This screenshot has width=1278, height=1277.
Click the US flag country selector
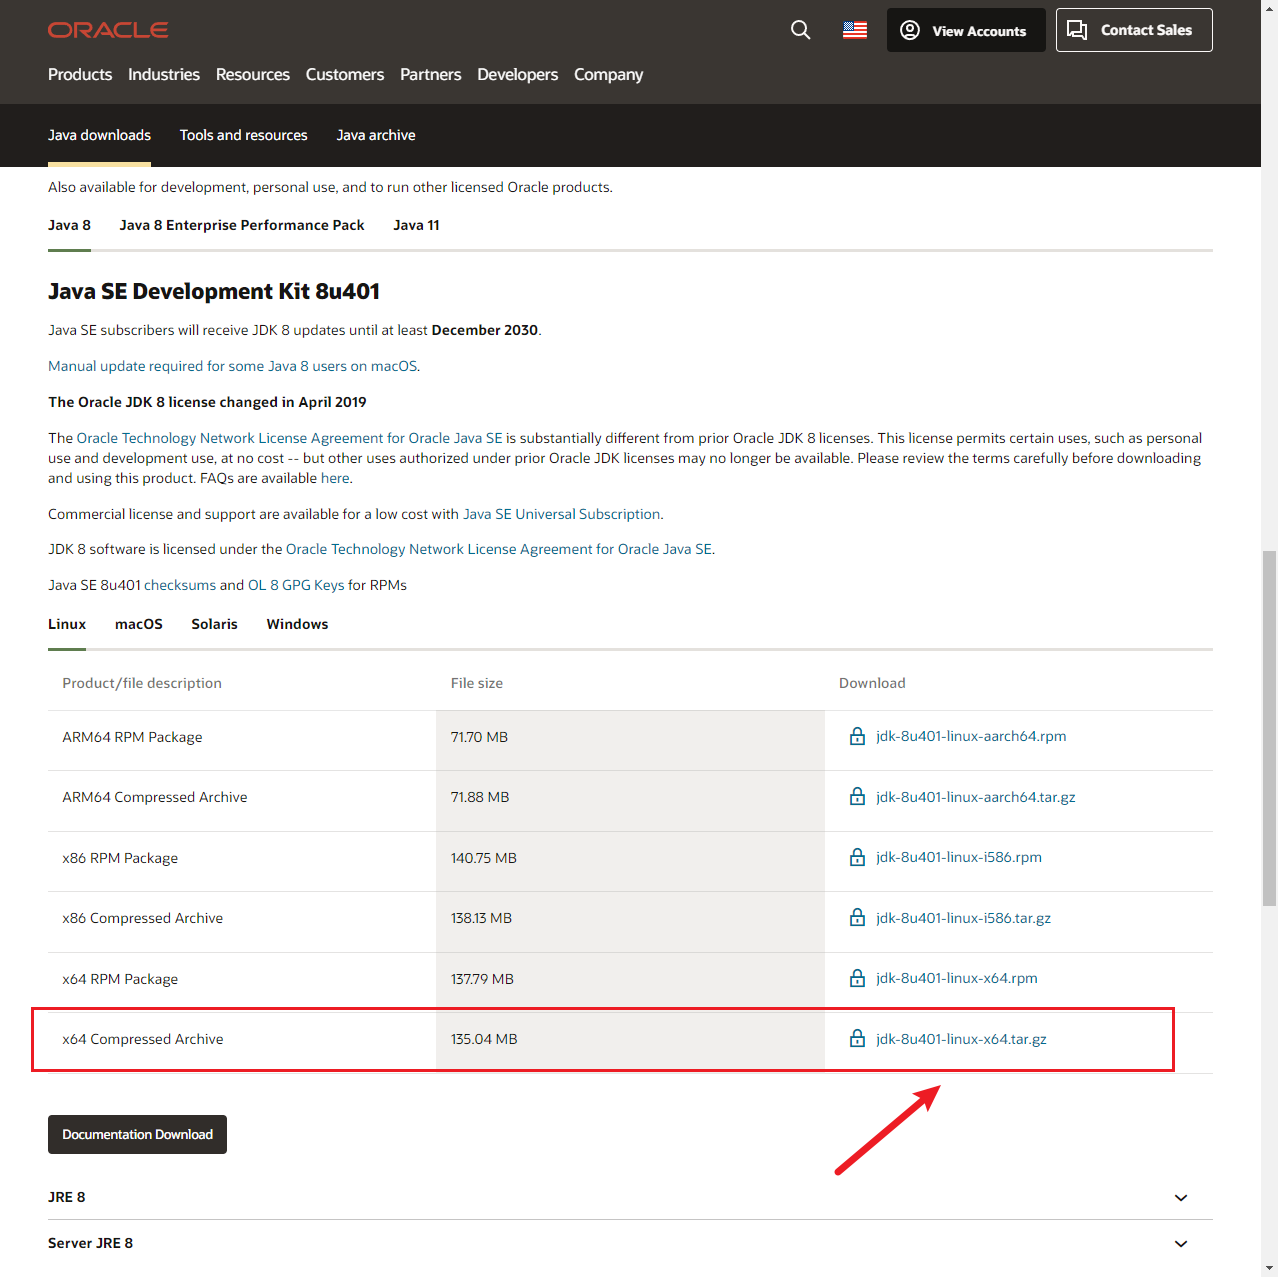click(855, 30)
